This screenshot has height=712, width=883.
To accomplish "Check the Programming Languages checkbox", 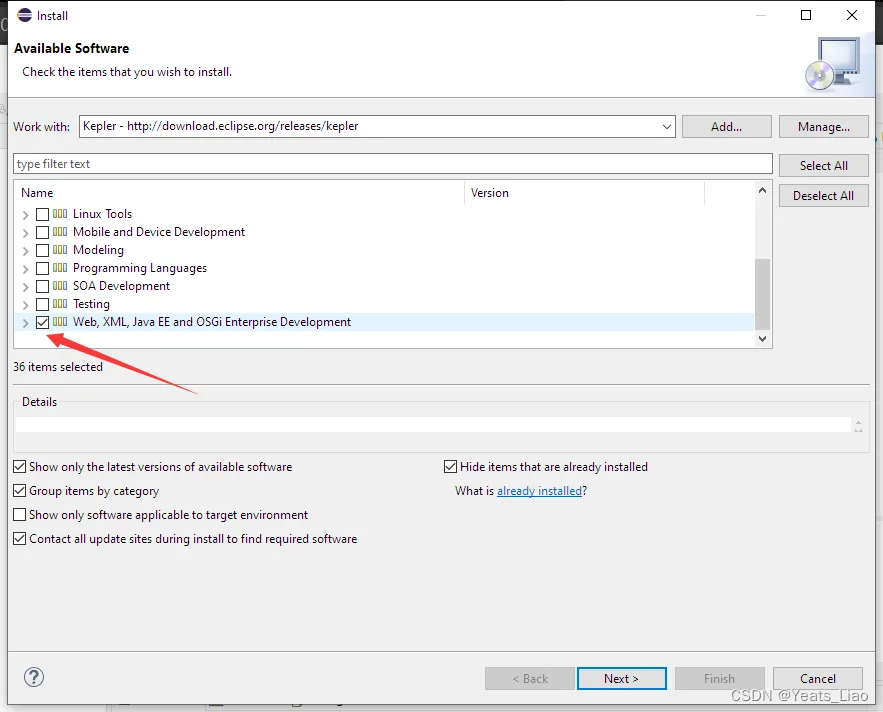I will 42,268.
